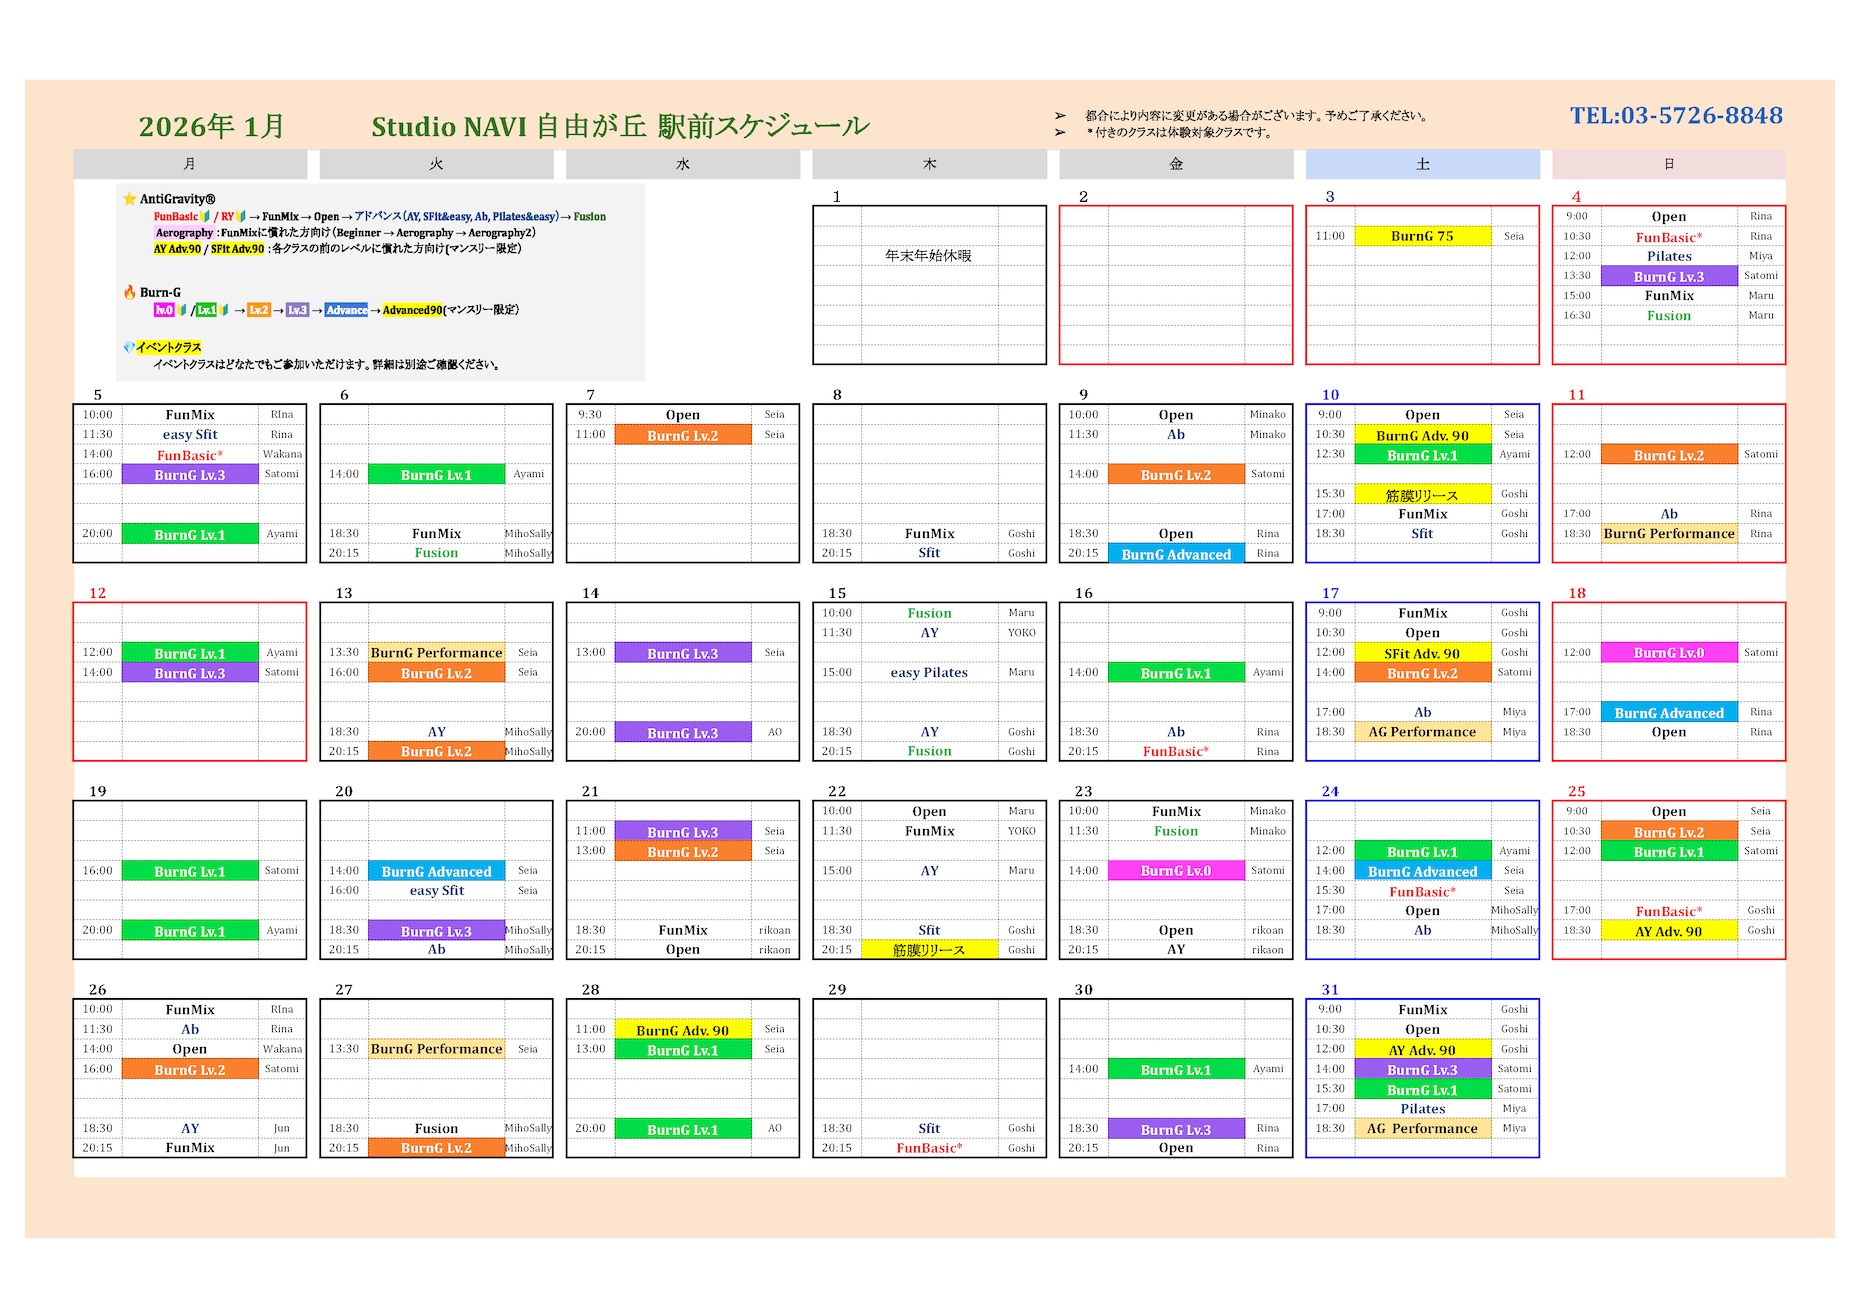This screenshot has height=1315, width=1860.
Task: Open the BurnG 75 class on January 3
Action: (1422, 236)
